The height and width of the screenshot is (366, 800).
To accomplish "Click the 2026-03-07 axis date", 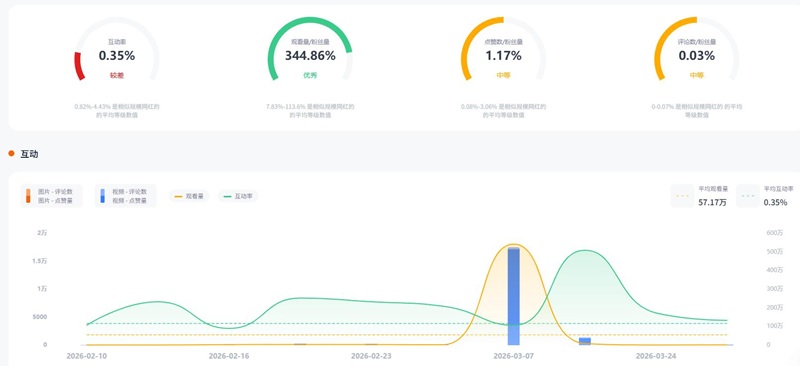I will click(x=514, y=356).
